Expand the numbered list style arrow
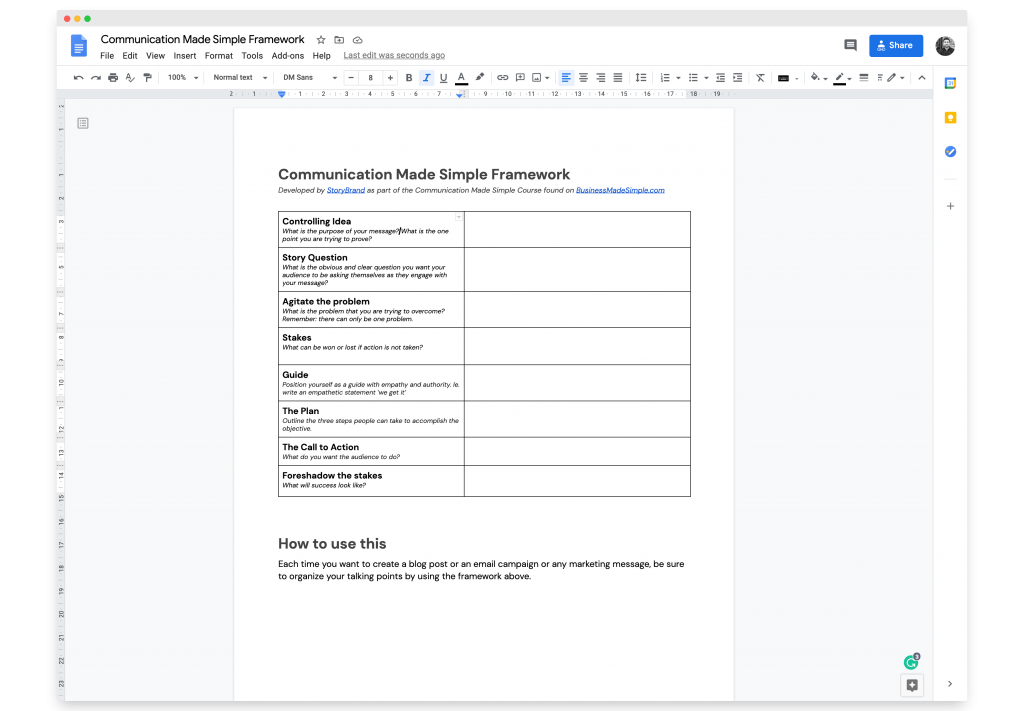The height and width of the screenshot is (711, 1024). point(679,78)
